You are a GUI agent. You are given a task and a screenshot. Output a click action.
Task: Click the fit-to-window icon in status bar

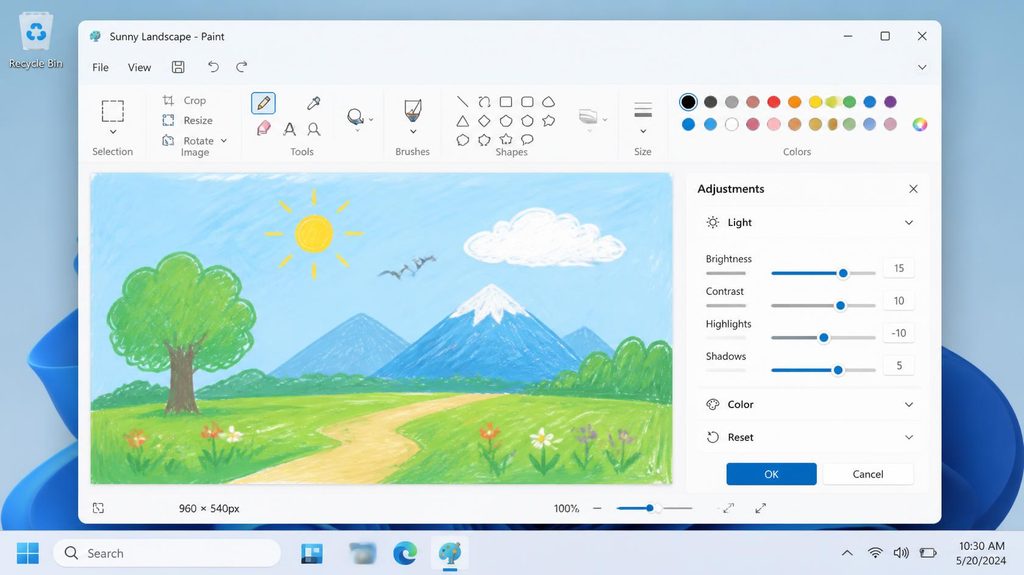[728, 508]
